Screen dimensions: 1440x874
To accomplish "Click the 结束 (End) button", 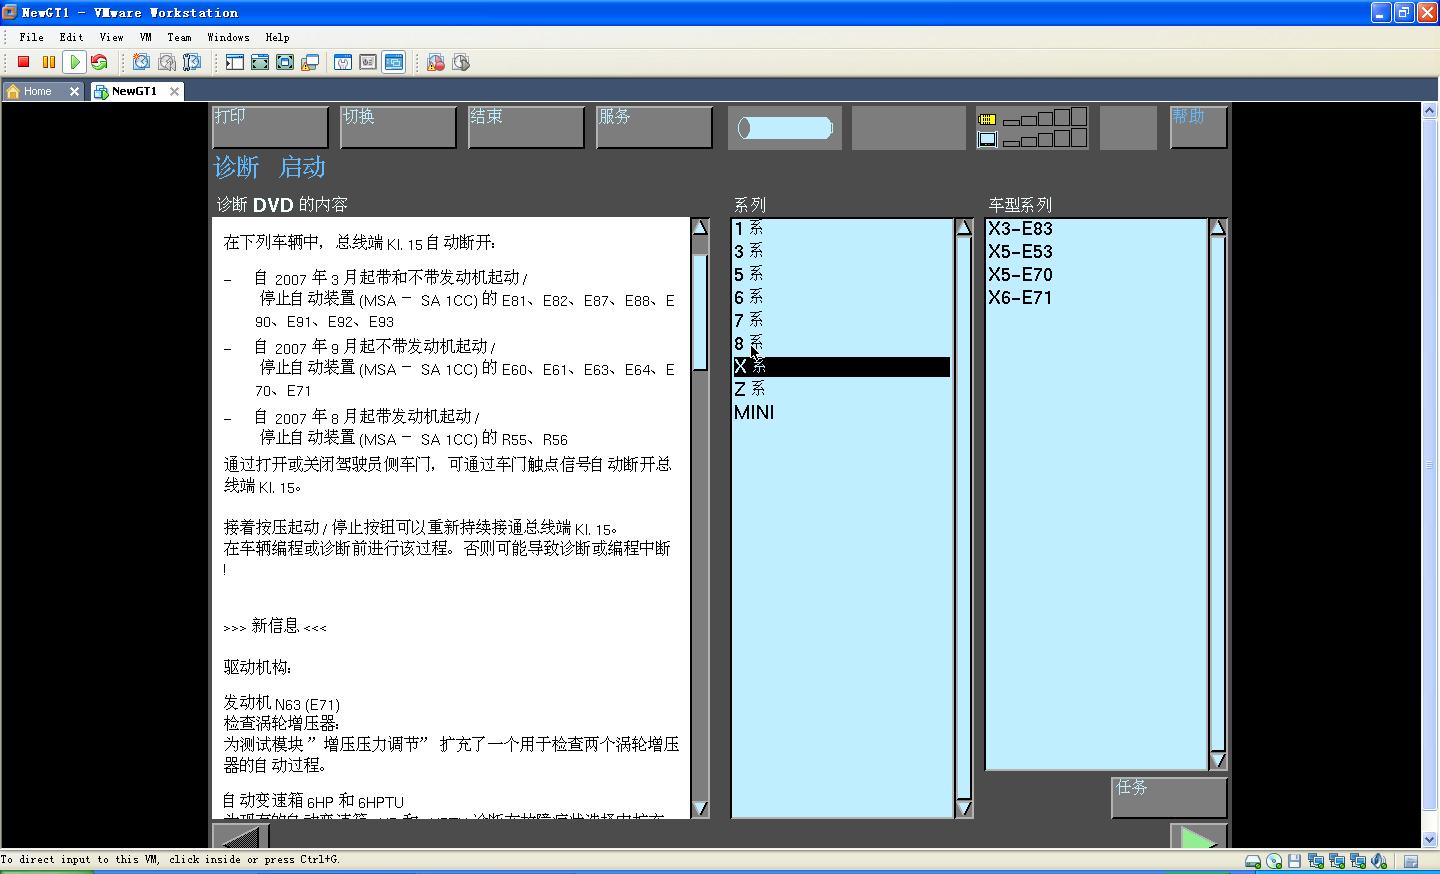I will (x=526, y=127).
